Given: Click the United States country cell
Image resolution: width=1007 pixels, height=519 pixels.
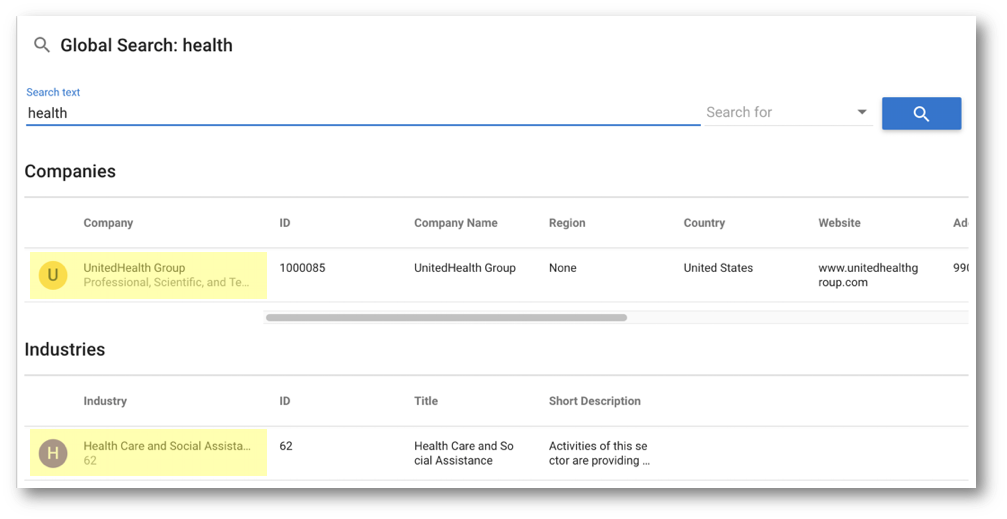Looking at the screenshot, I should tap(718, 268).
